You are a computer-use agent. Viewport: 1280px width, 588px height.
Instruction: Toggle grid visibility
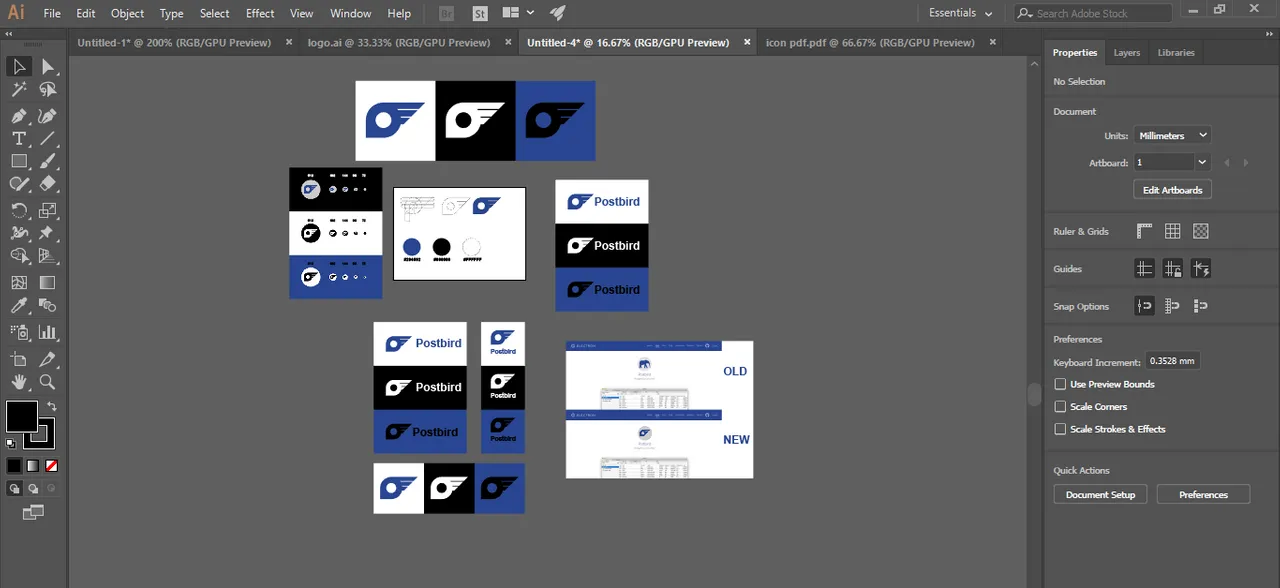[x=1173, y=231]
